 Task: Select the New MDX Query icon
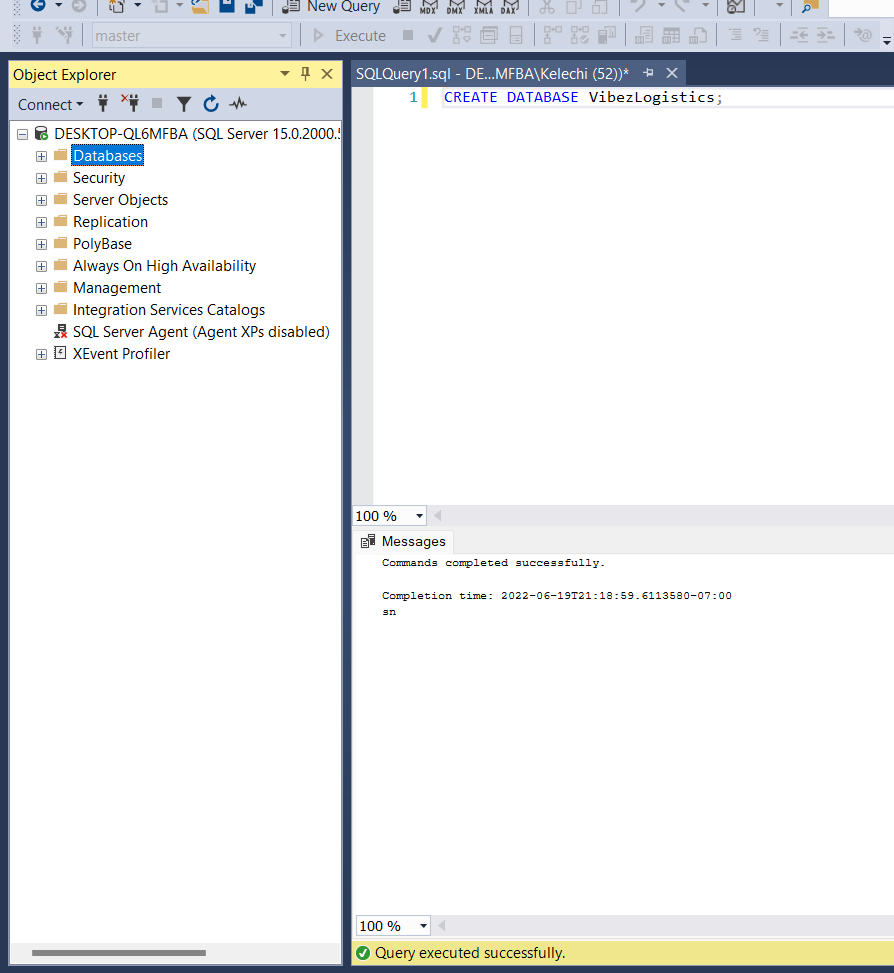click(430, 8)
